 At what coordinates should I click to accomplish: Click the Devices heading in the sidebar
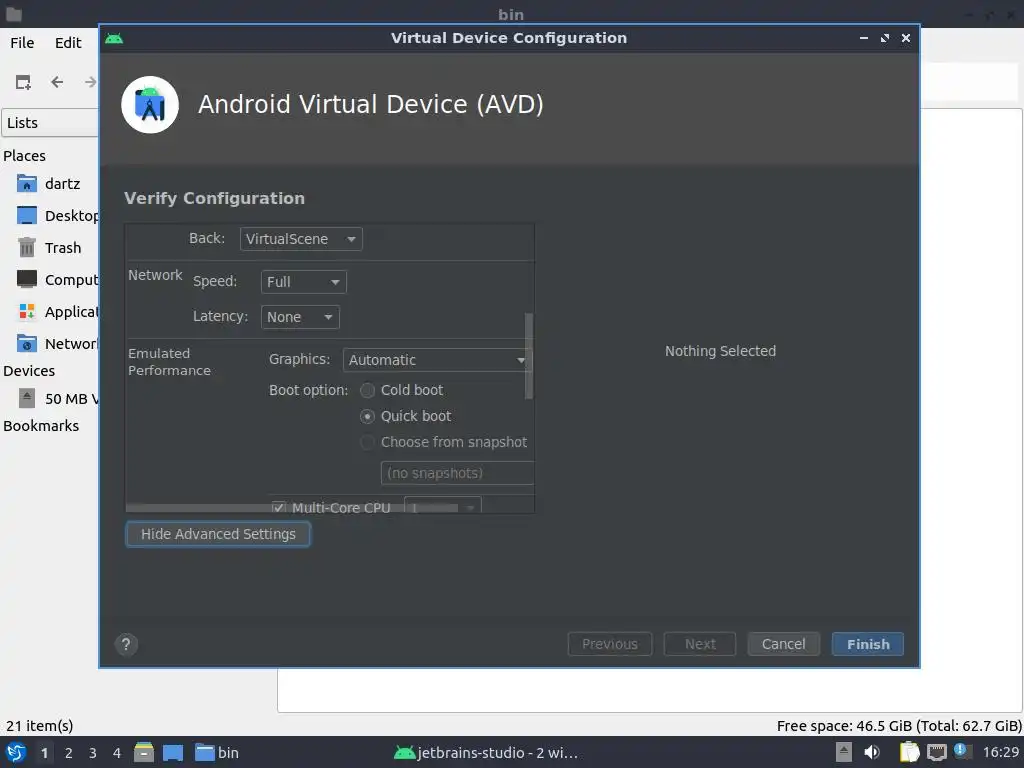(x=29, y=371)
